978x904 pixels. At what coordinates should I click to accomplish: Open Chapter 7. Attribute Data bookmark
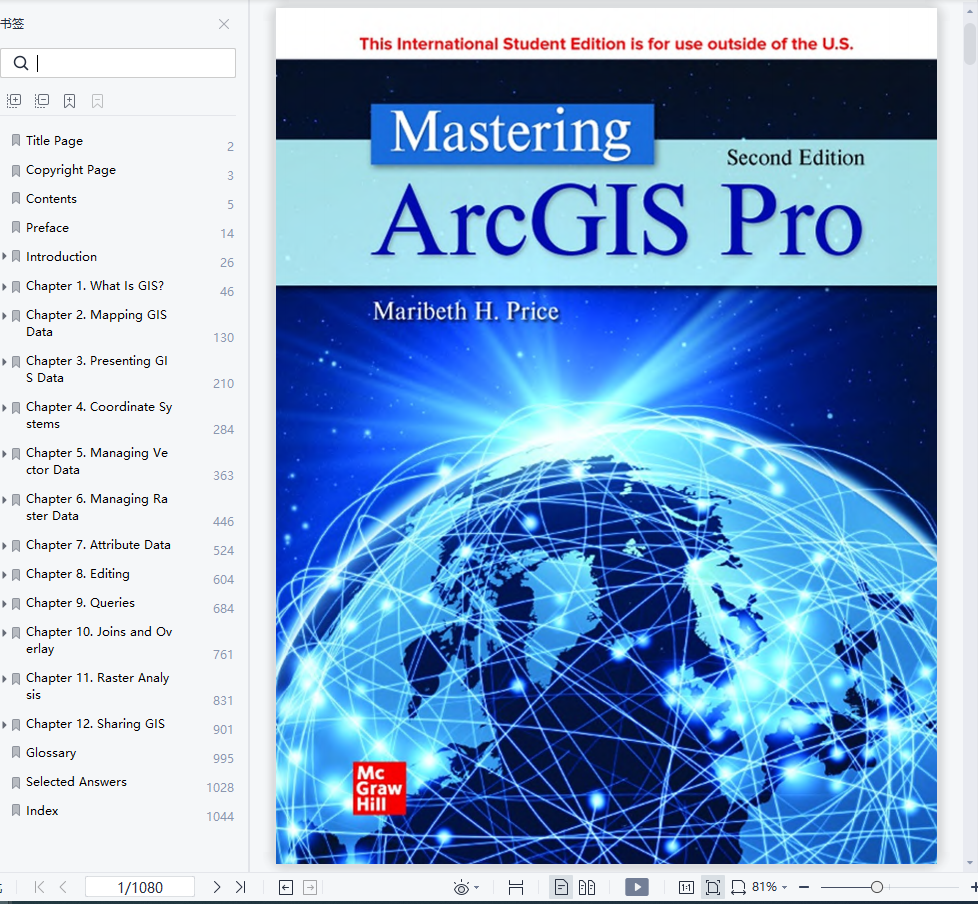coord(98,545)
